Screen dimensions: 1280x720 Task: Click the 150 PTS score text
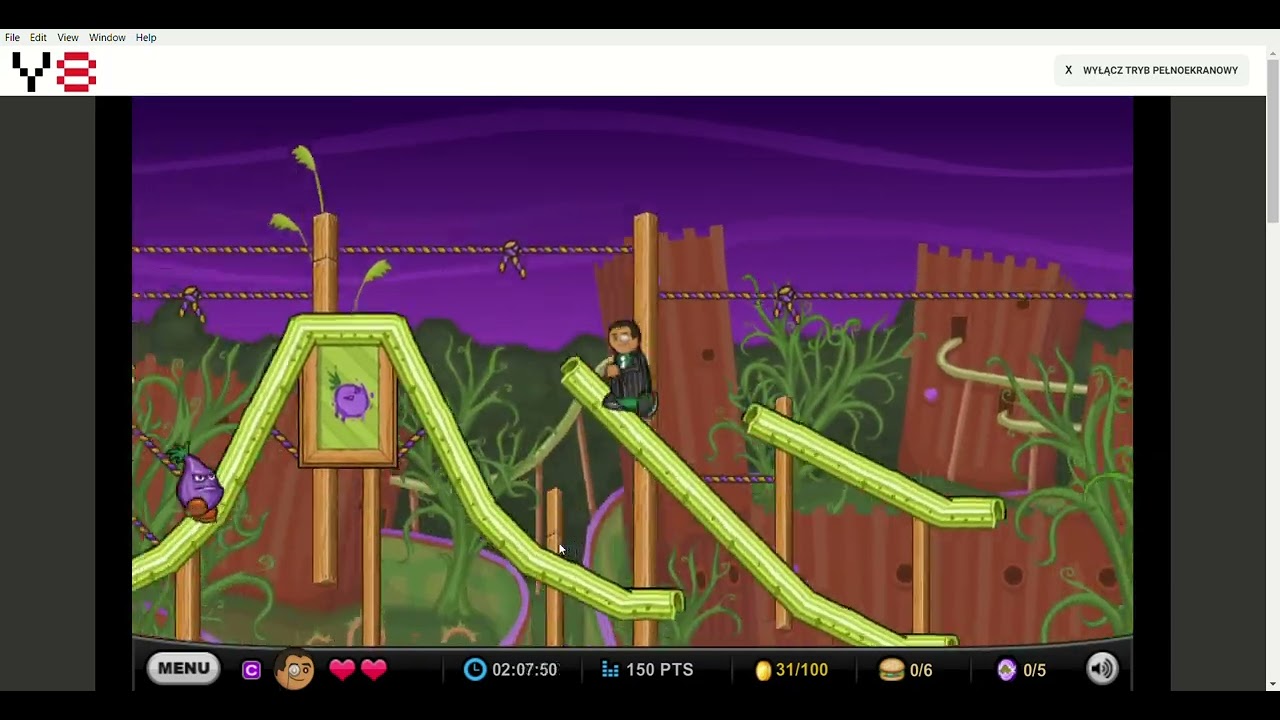pos(659,670)
